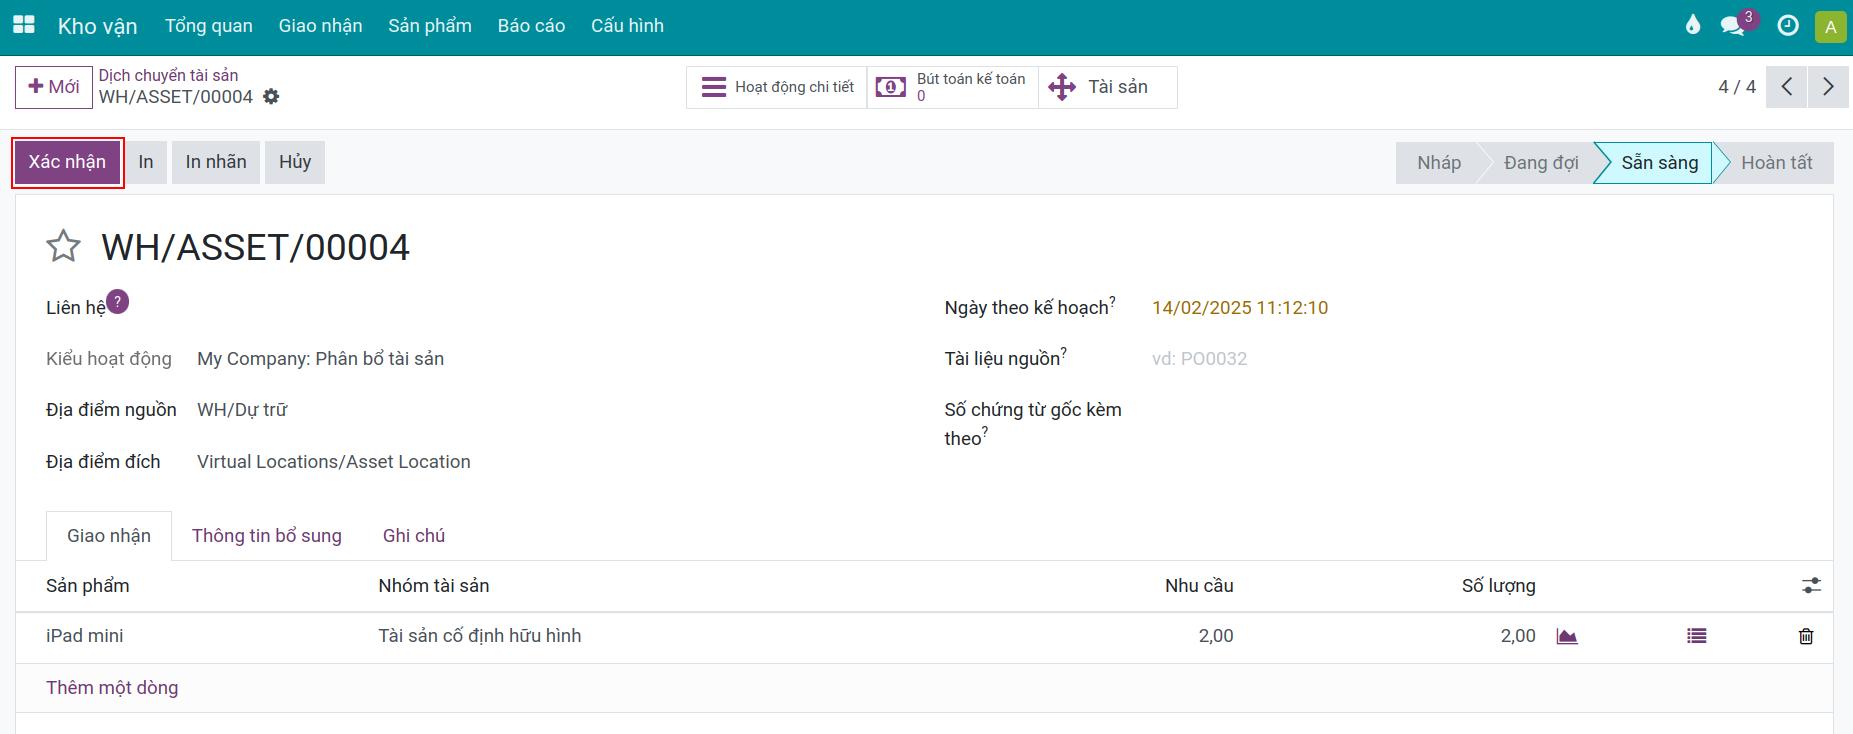Image resolution: width=1853 pixels, height=734 pixels.
Task: Edit the Ngày theo kế hoạch date field
Action: pos(1240,308)
